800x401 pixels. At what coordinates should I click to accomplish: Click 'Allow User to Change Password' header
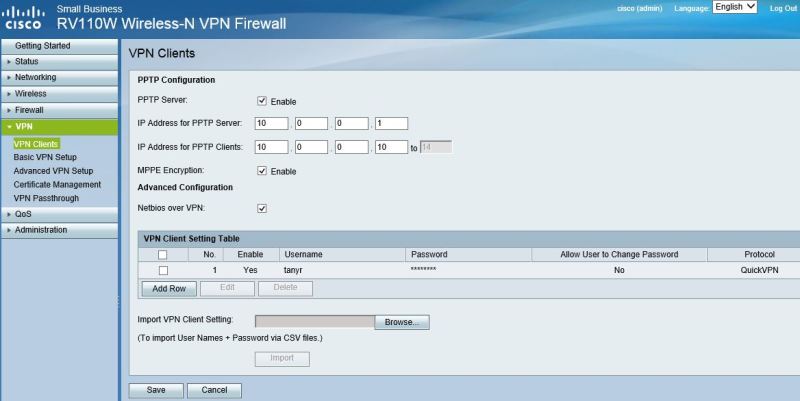coord(619,255)
